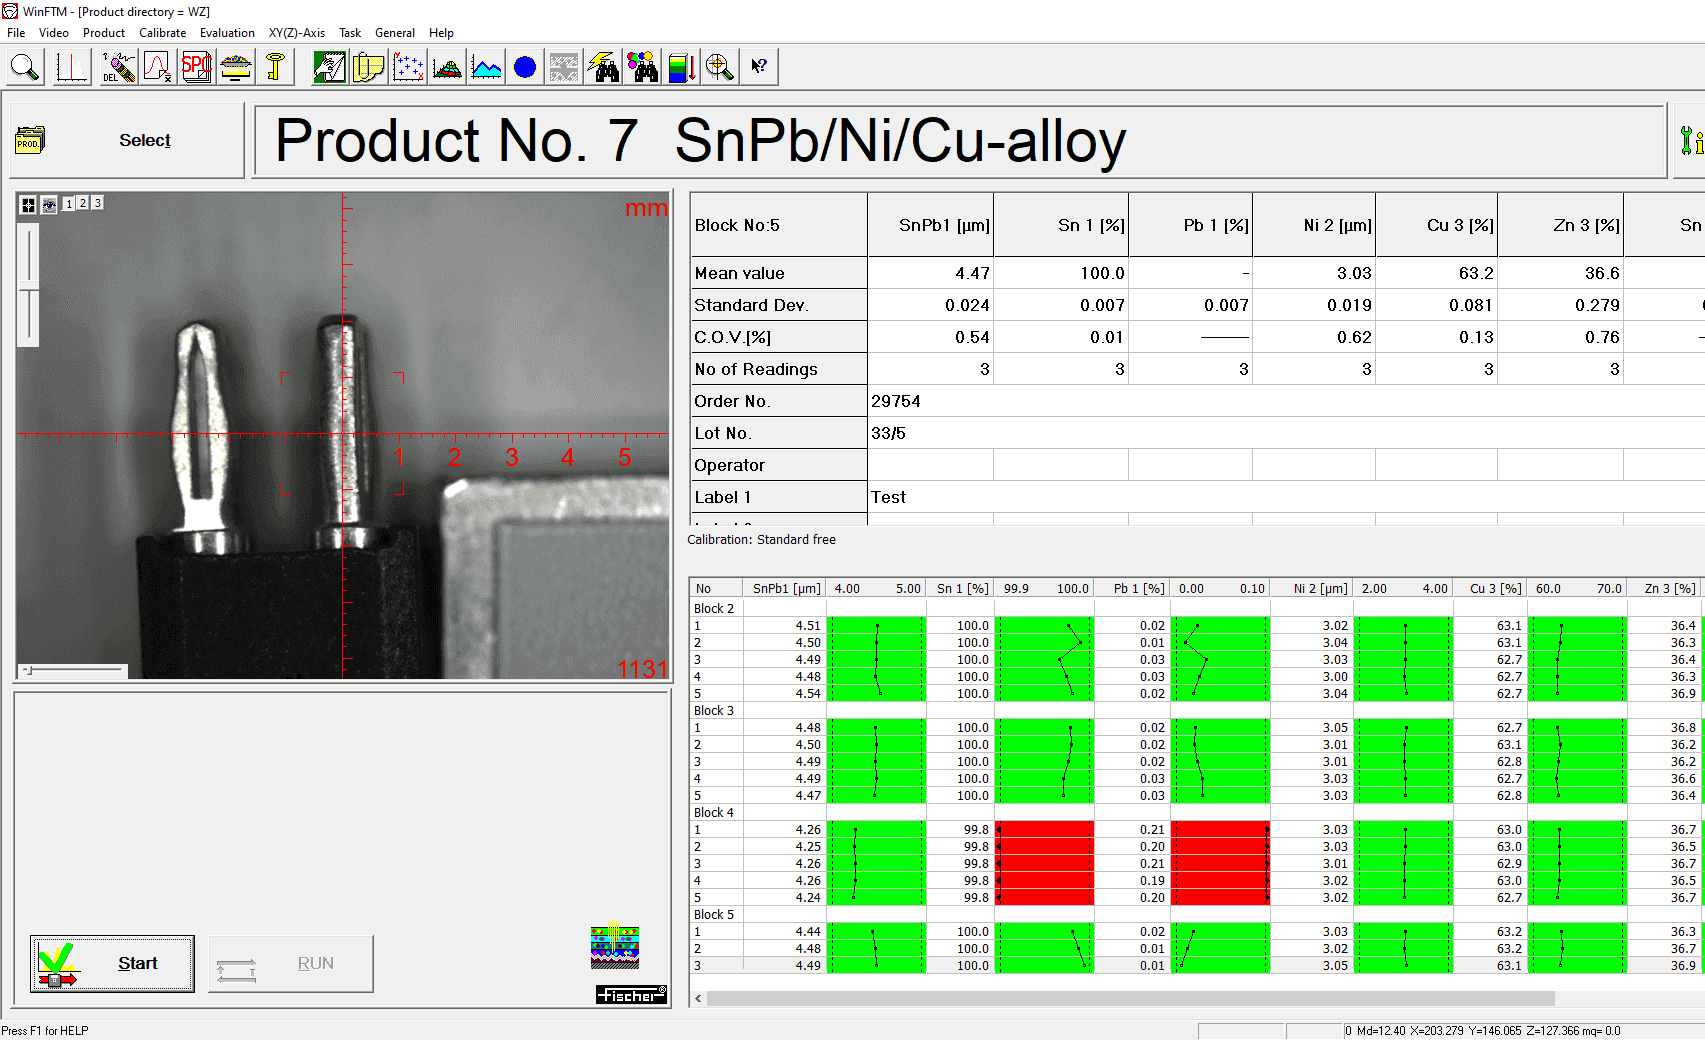Switch to camera view 2
The image size is (1705, 1040).
click(81, 203)
